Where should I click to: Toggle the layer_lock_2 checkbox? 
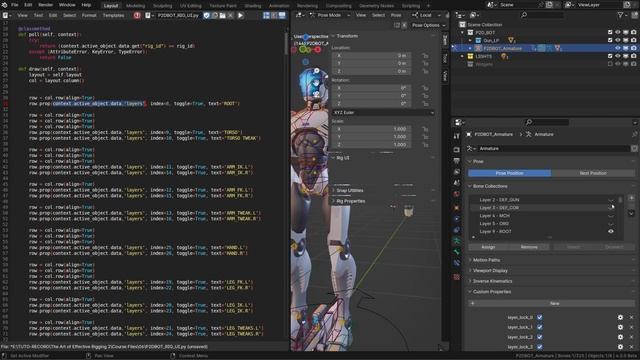pos(540,337)
